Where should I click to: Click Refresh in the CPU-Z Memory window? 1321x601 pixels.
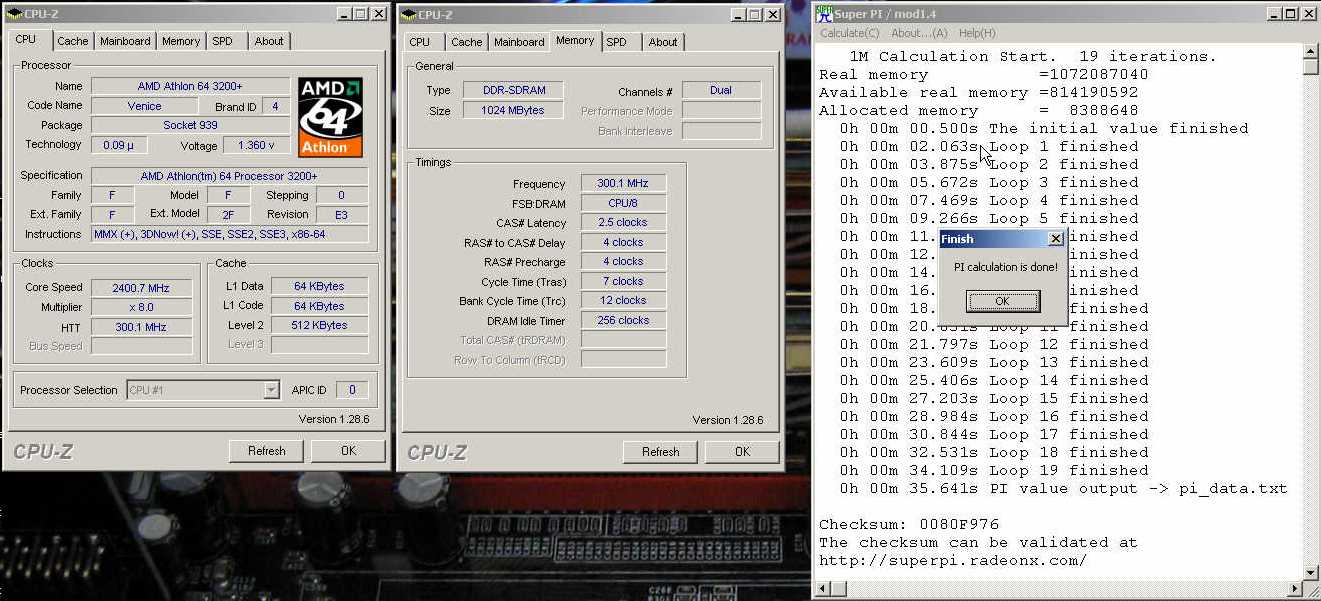[x=661, y=452]
